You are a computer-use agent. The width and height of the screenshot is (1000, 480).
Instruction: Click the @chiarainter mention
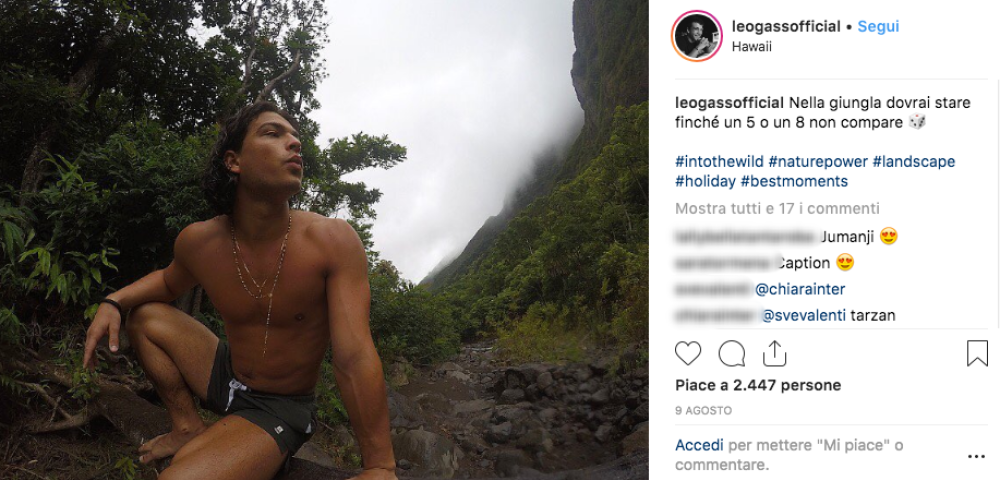800,289
